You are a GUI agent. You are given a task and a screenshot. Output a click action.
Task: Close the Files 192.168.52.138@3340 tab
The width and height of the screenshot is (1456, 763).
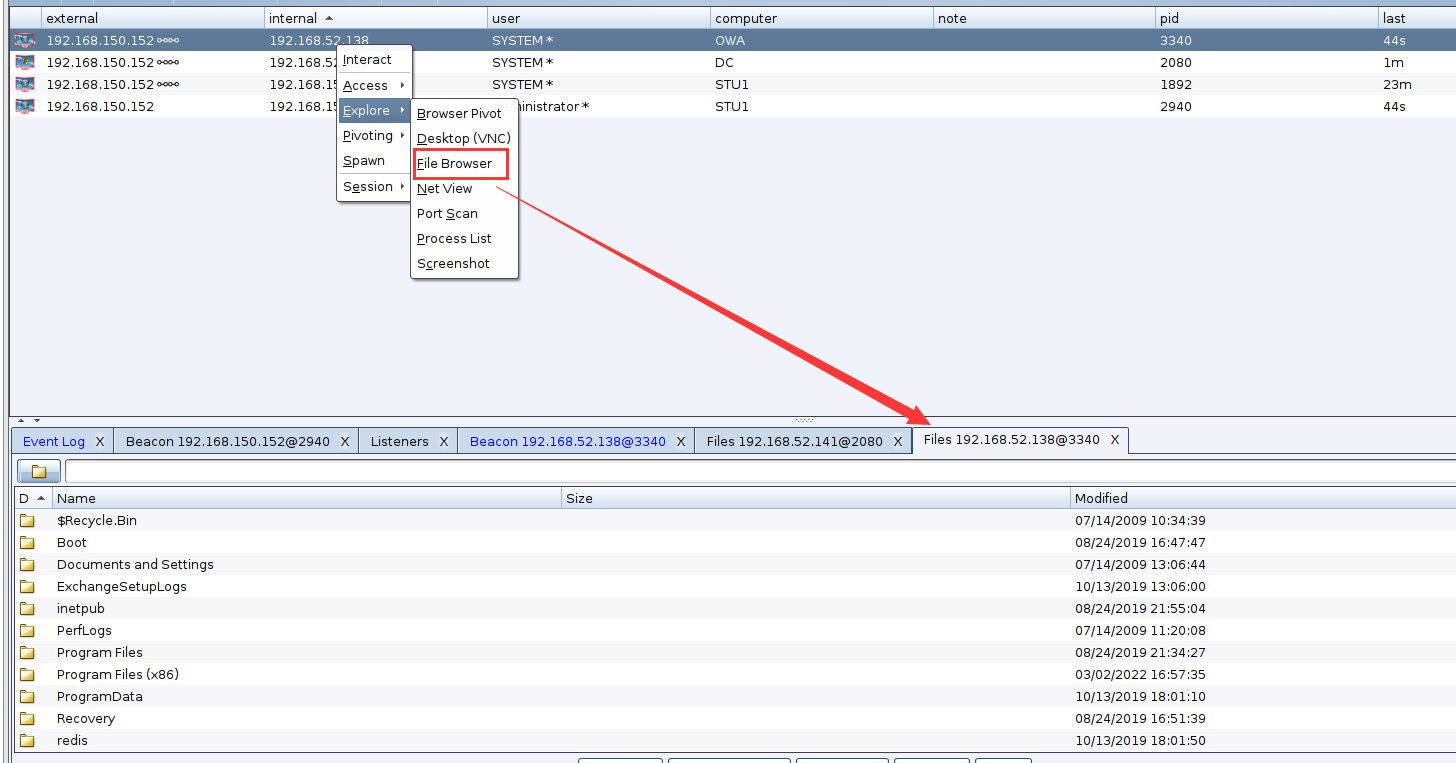(1115, 440)
